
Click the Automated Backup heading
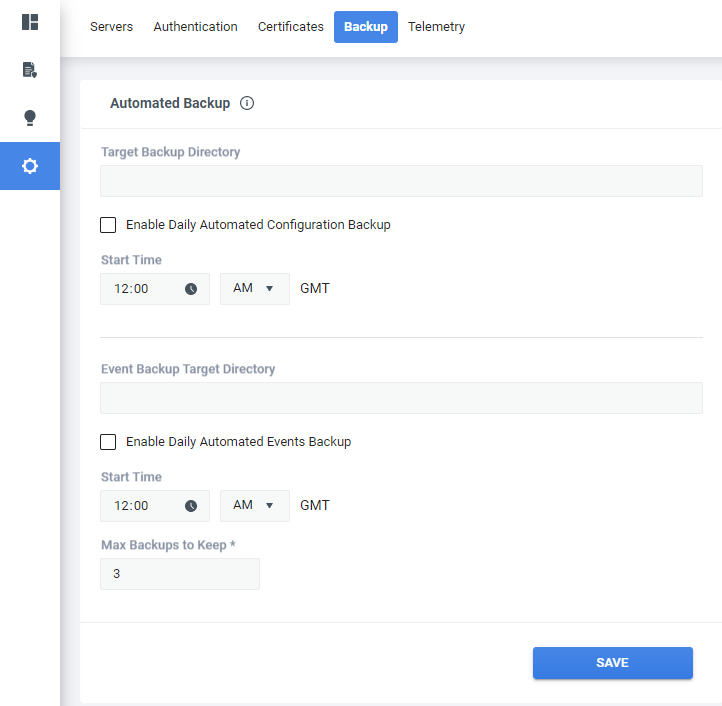pyautogui.click(x=170, y=103)
